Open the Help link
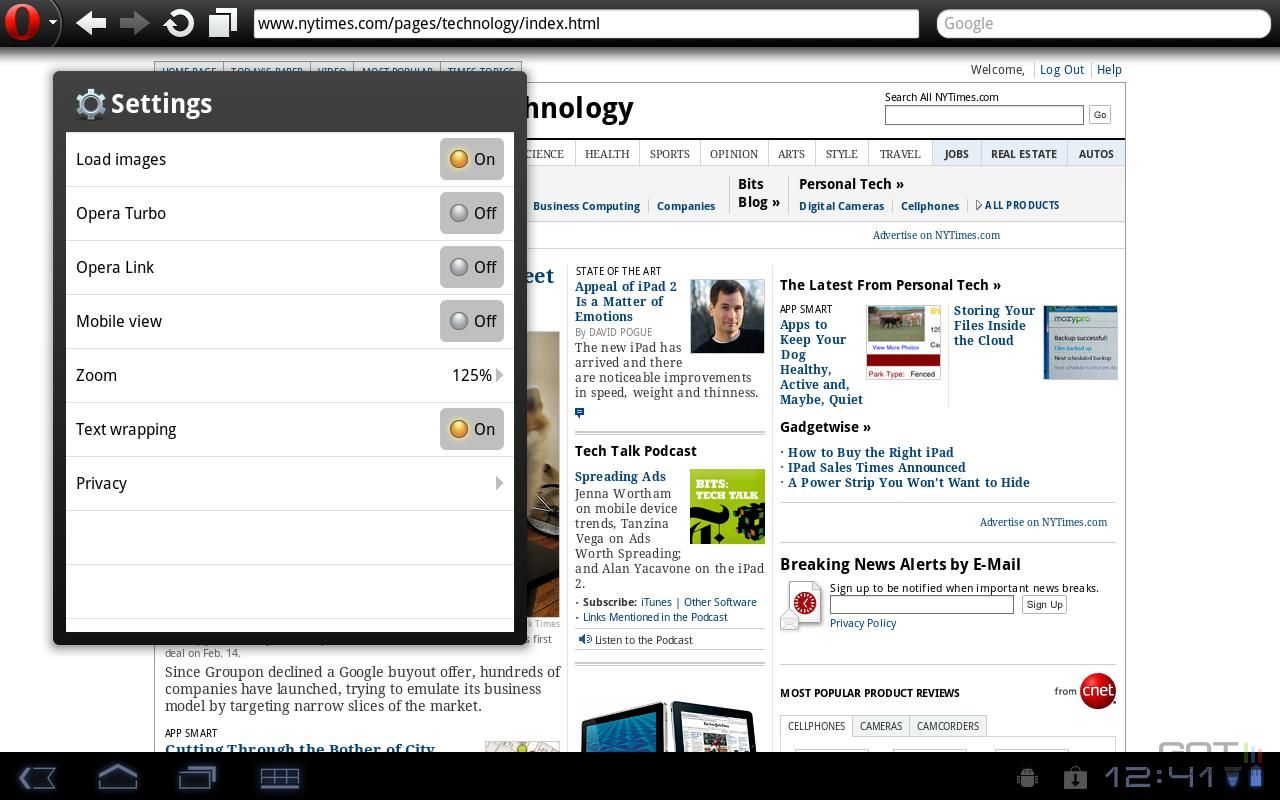 pos(1109,70)
